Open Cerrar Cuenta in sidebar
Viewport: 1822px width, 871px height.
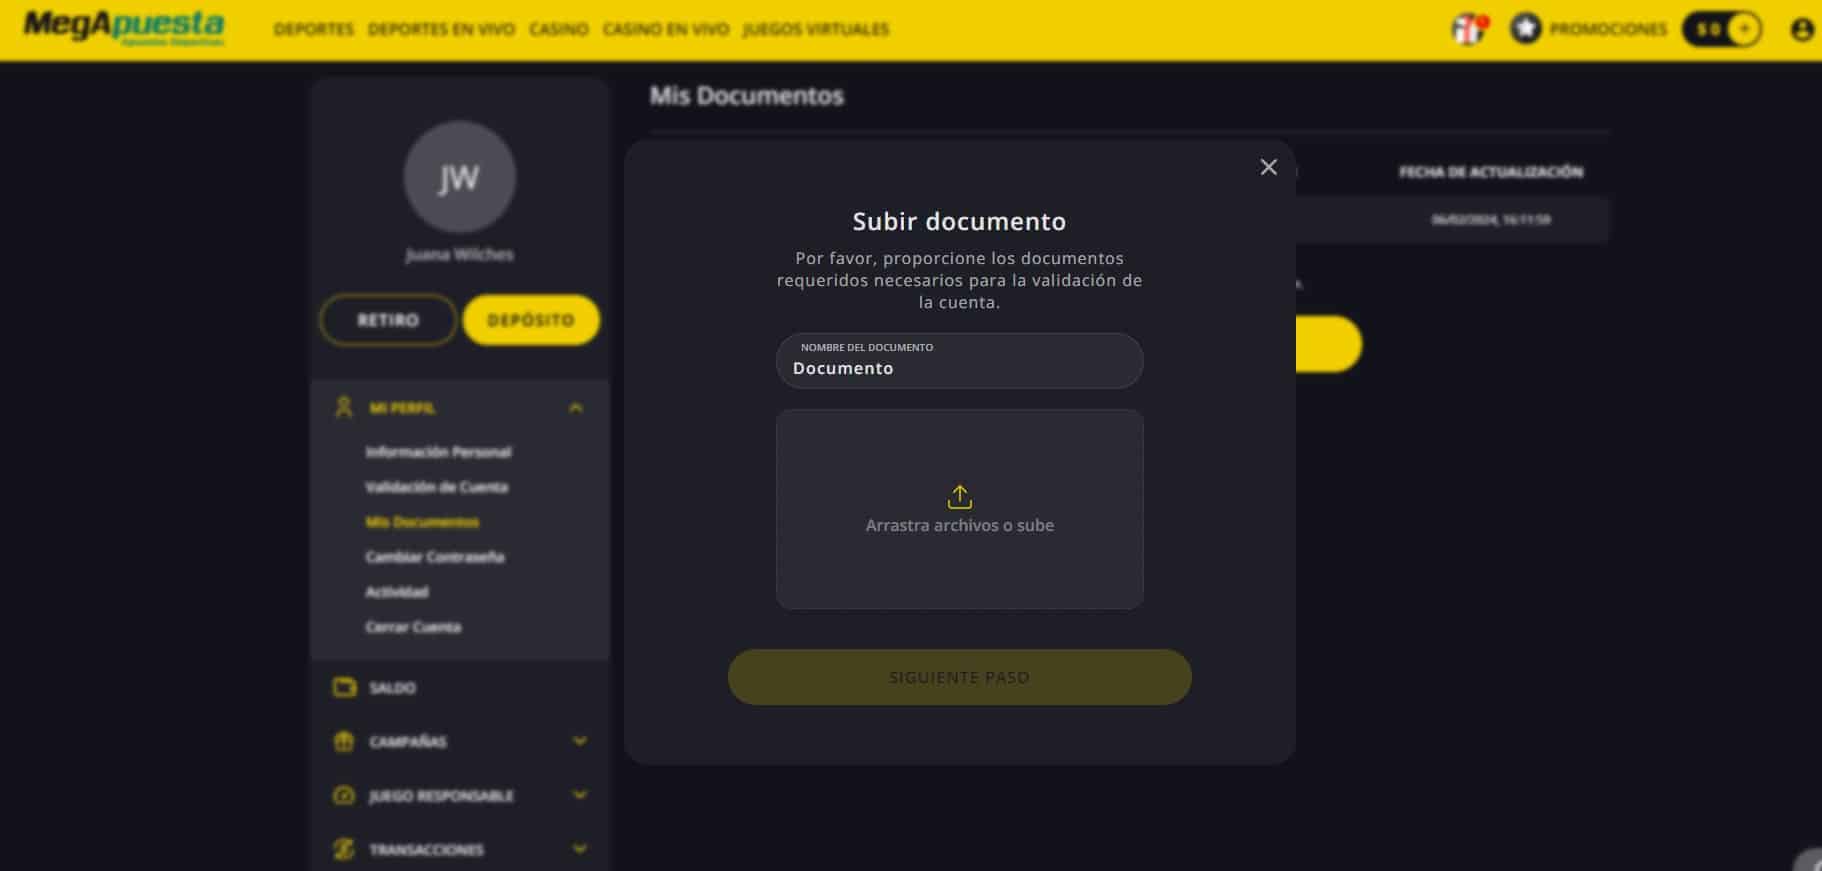click(x=413, y=627)
